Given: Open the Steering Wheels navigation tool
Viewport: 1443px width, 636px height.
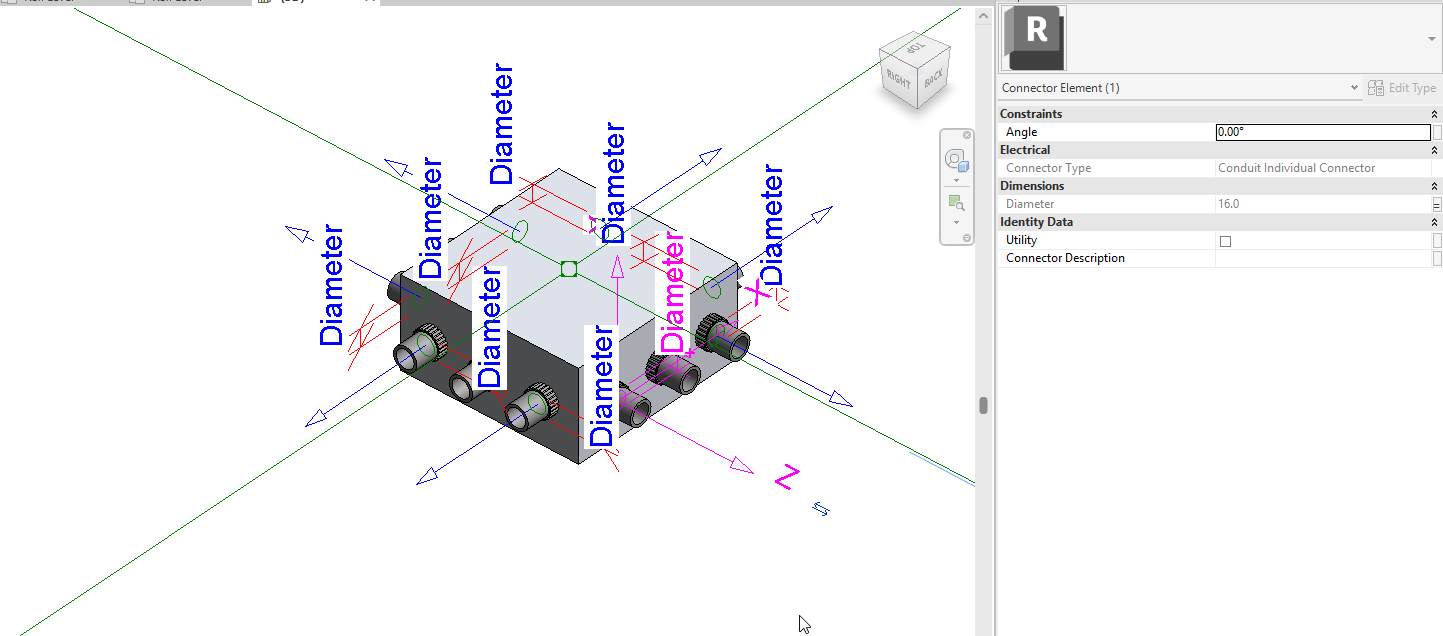Looking at the screenshot, I should [955, 160].
